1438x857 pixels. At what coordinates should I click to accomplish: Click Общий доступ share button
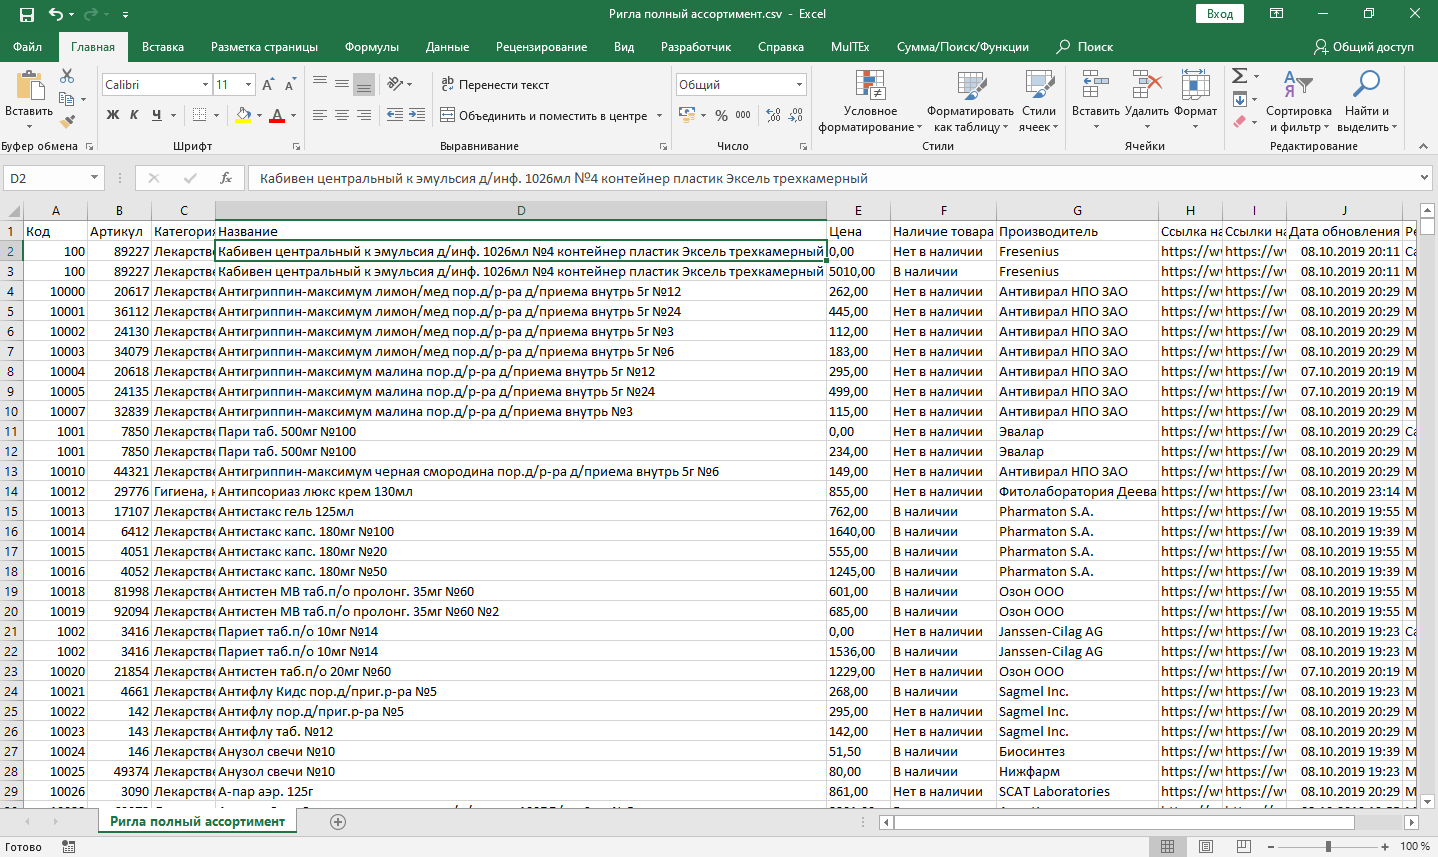click(x=1364, y=47)
